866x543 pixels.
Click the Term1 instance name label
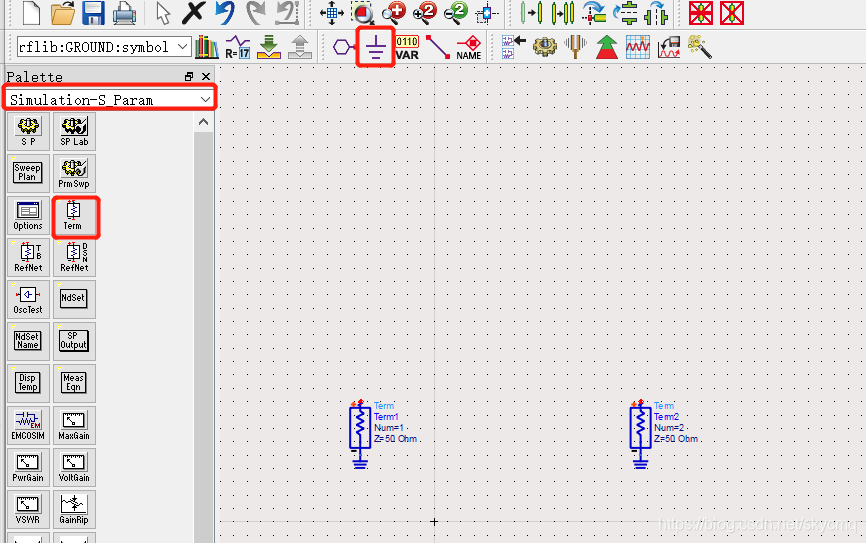pyautogui.click(x=386, y=417)
